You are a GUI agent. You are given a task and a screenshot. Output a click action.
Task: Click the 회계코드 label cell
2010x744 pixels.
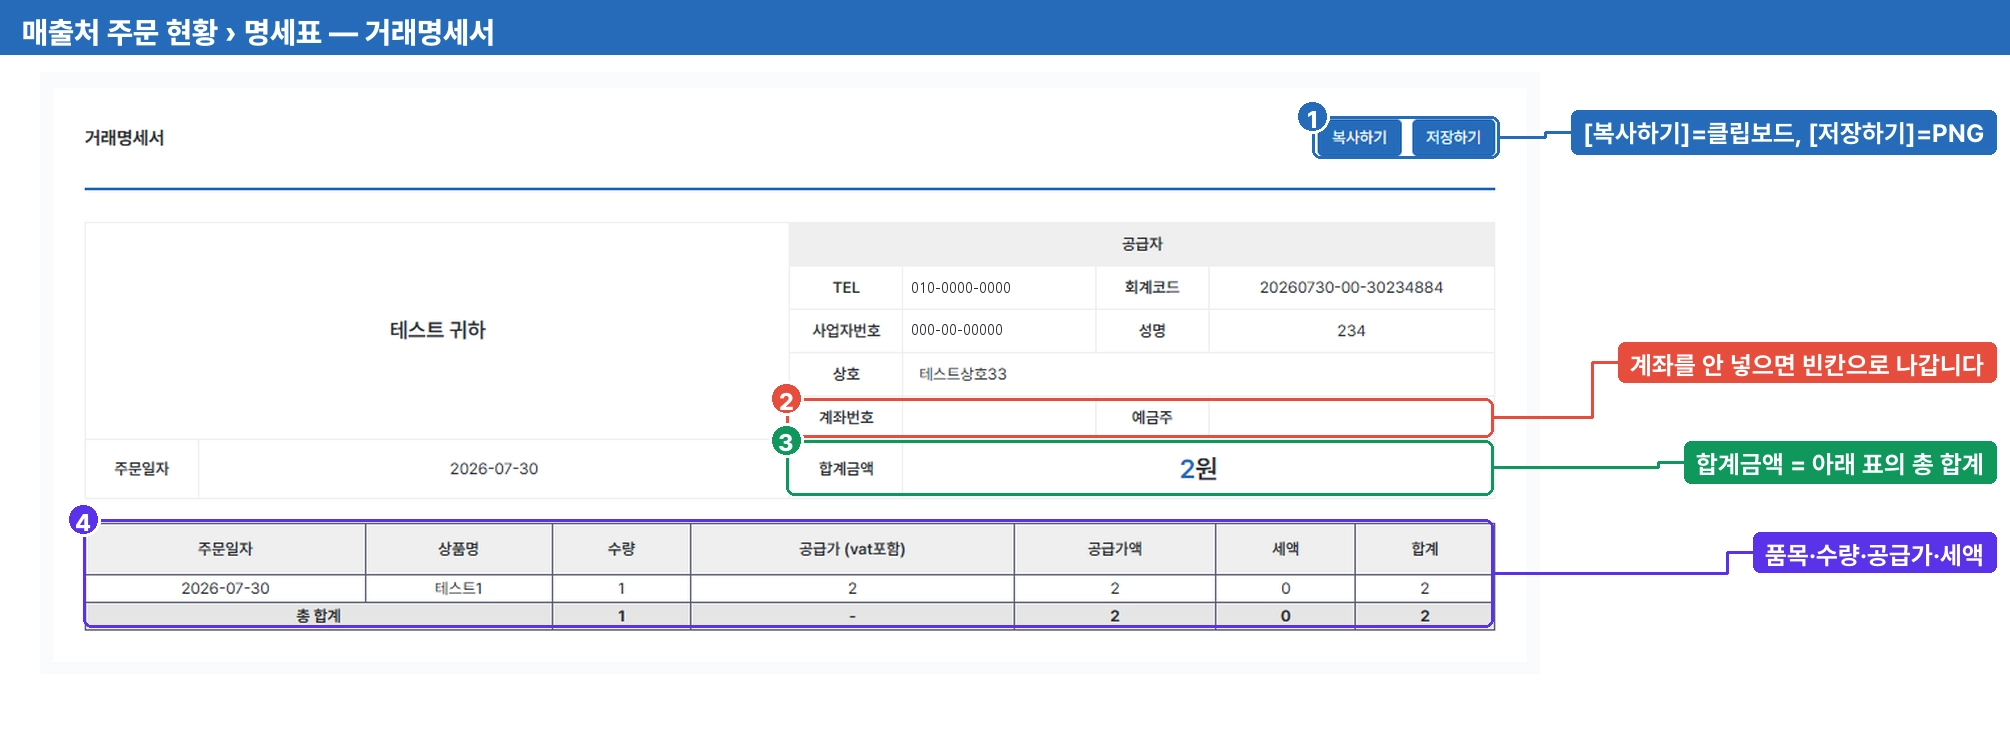click(x=1152, y=288)
